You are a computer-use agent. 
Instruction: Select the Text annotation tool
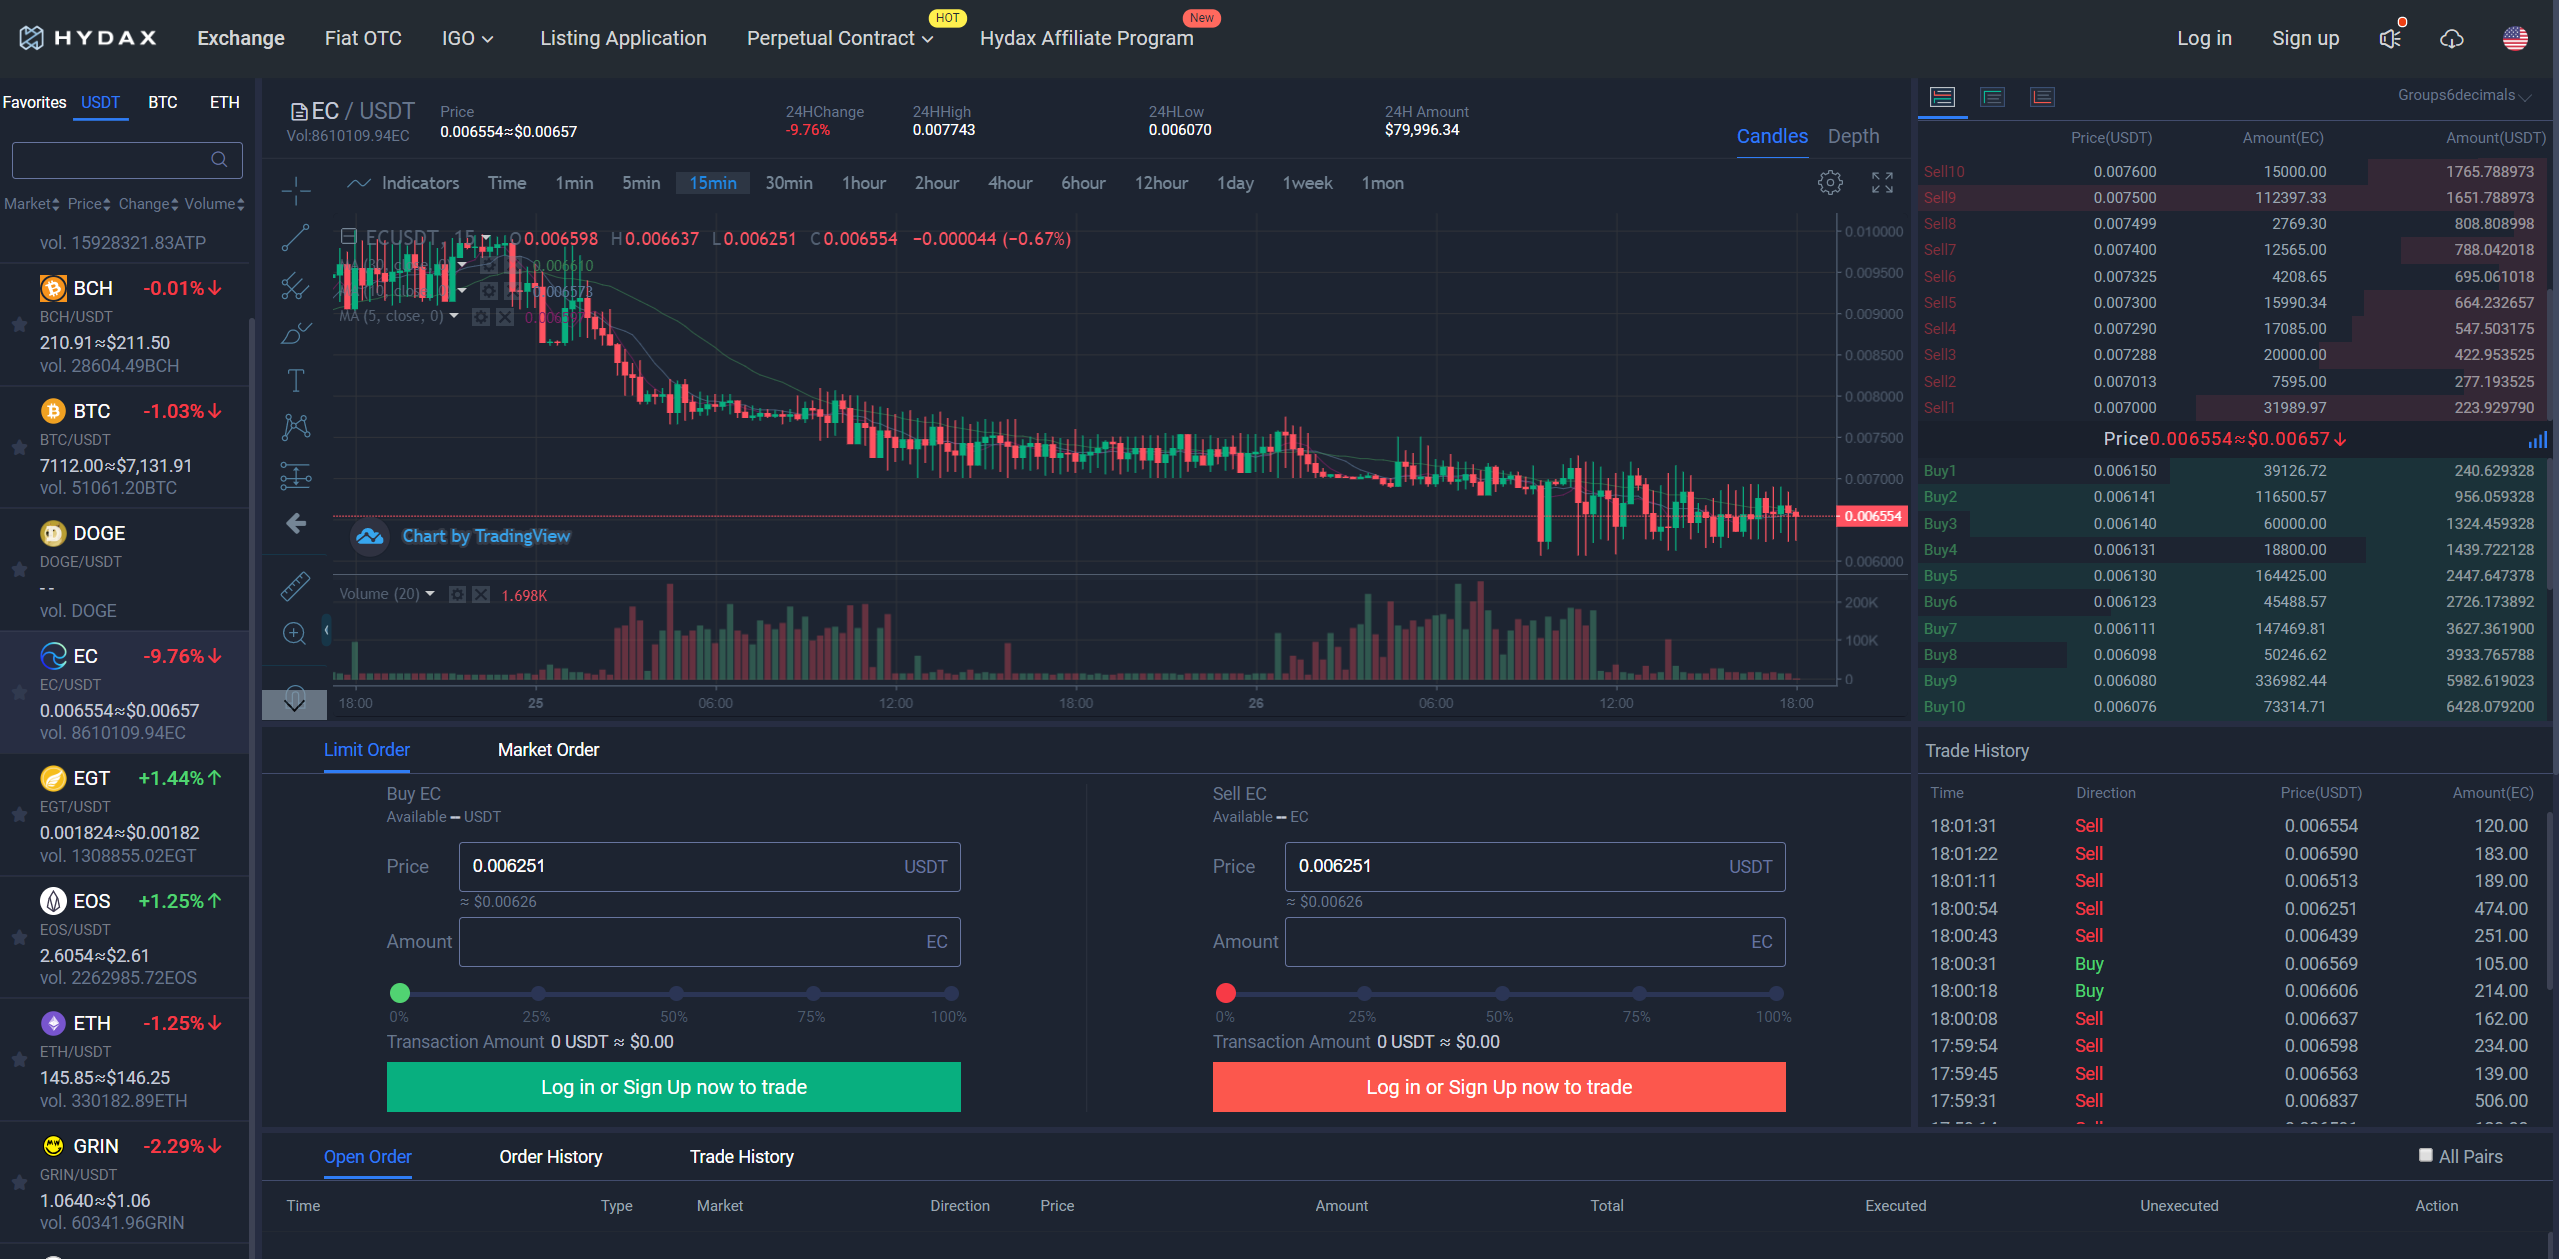(296, 381)
